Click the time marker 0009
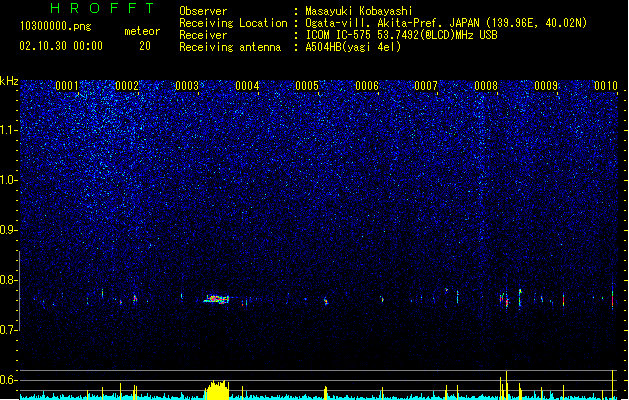The width and height of the screenshot is (629, 400). pos(546,86)
